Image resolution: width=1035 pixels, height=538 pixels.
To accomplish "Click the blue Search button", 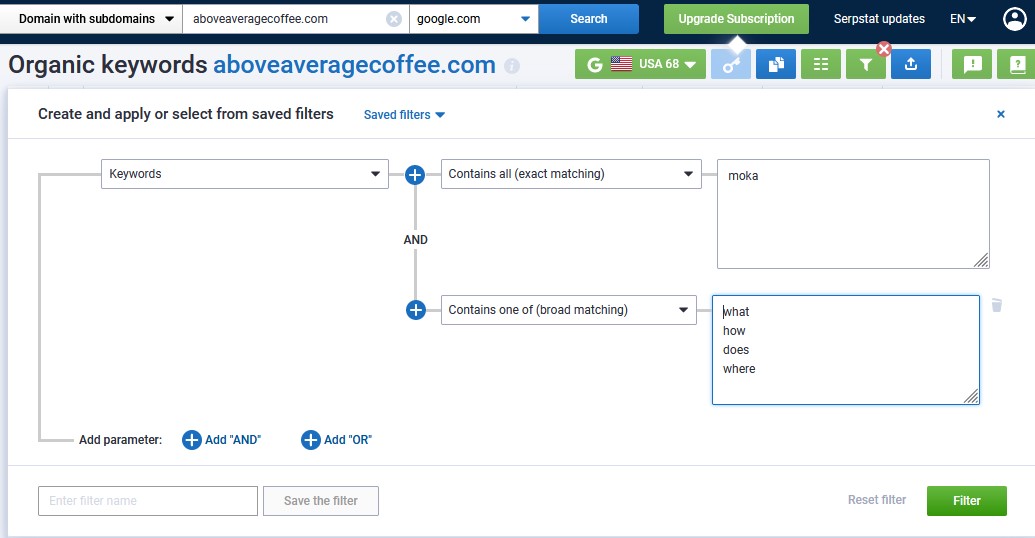I will pyautogui.click(x=589, y=18).
